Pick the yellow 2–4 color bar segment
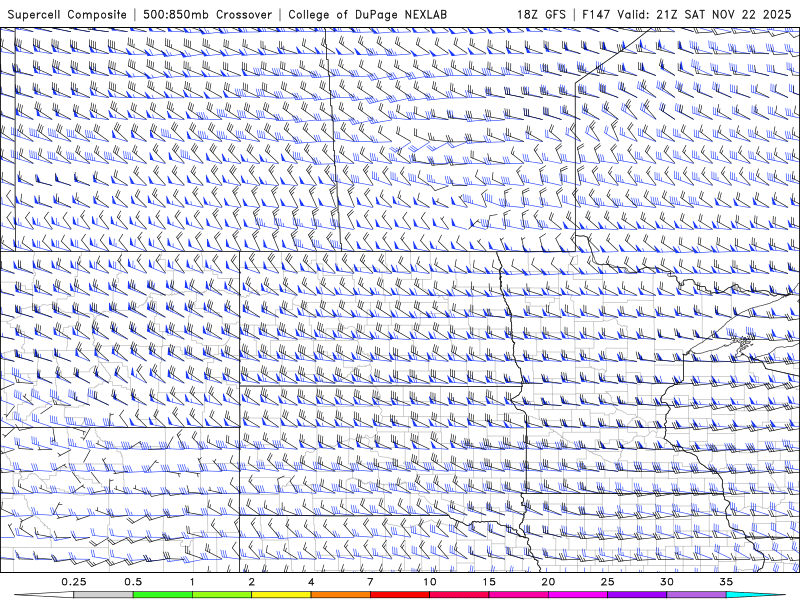The image size is (800, 600). point(281,595)
